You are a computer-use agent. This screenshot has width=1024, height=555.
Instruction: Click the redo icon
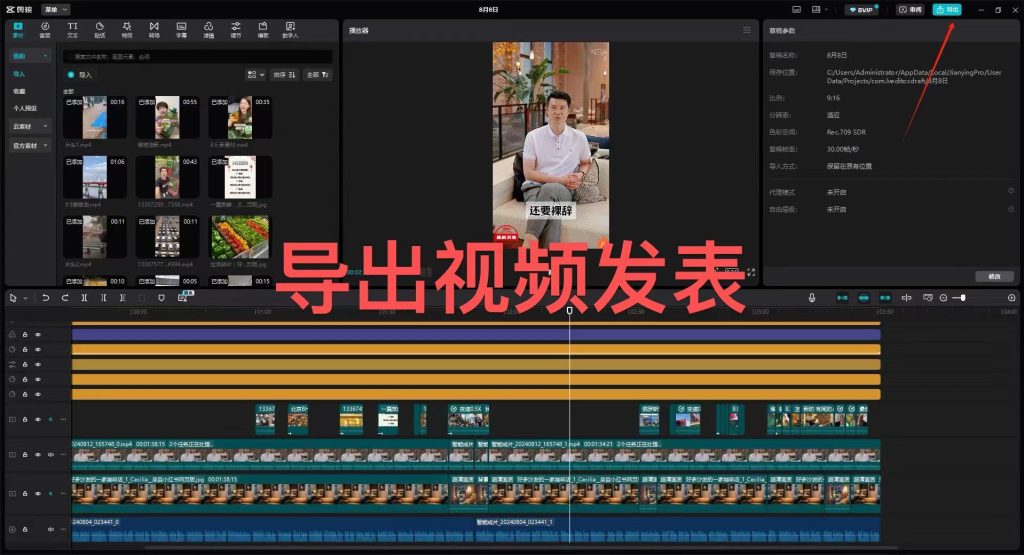(x=65, y=298)
